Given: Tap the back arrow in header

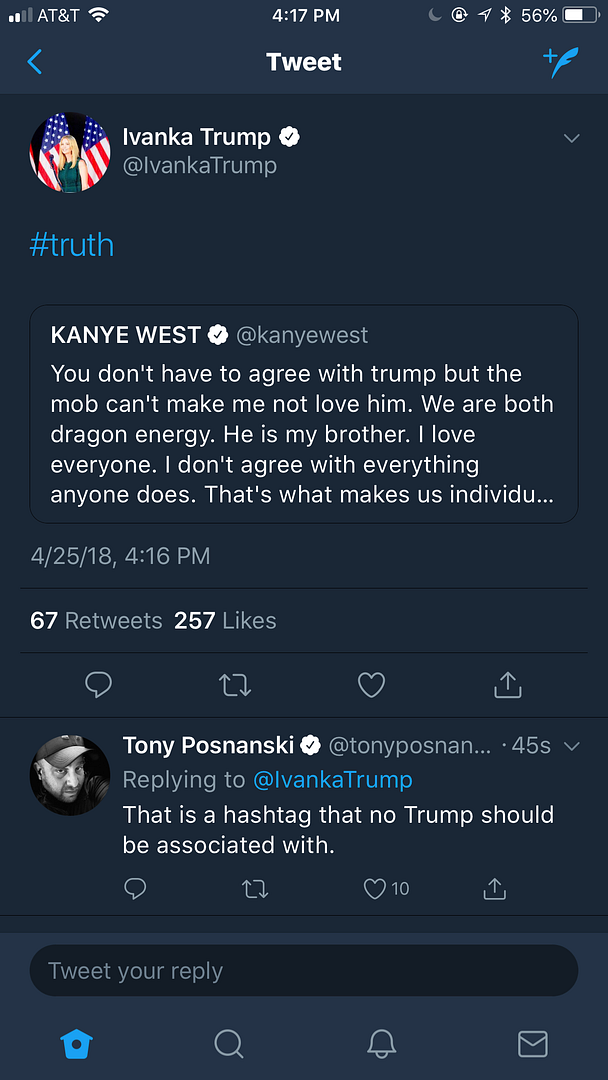Looking at the screenshot, I should click(35, 62).
